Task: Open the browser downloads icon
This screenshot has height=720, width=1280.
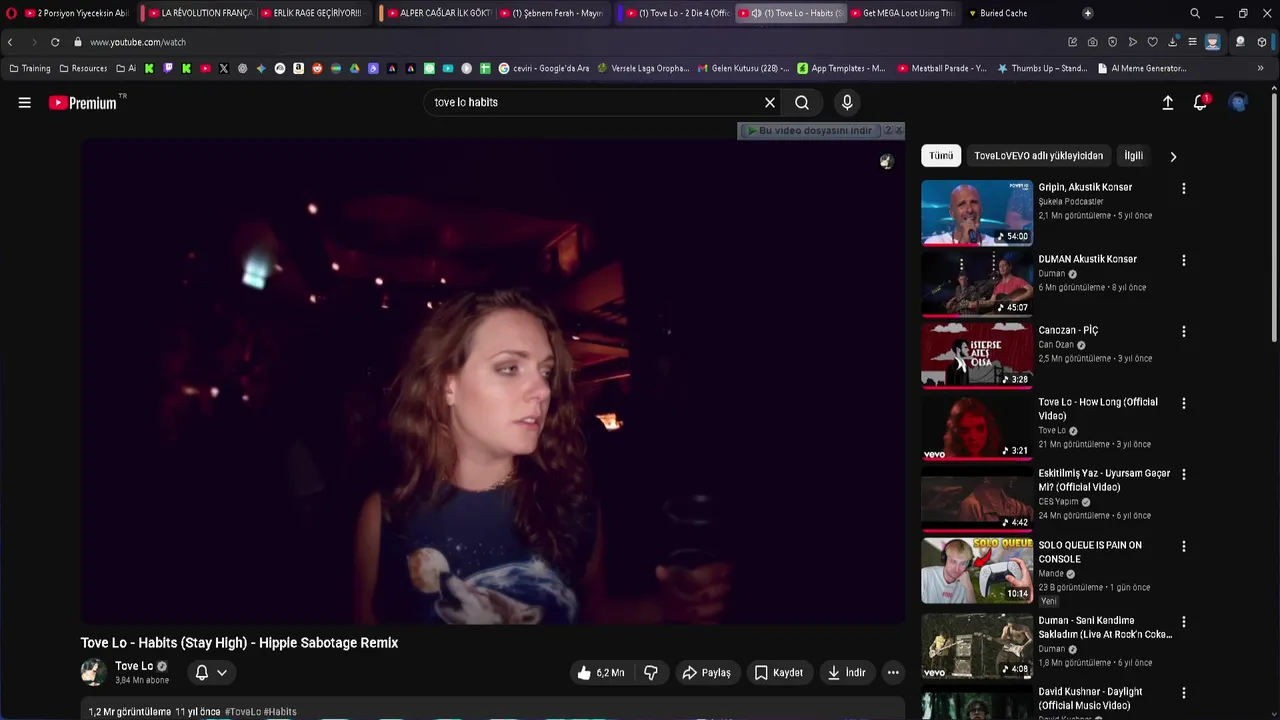Action: pyautogui.click(x=1172, y=42)
